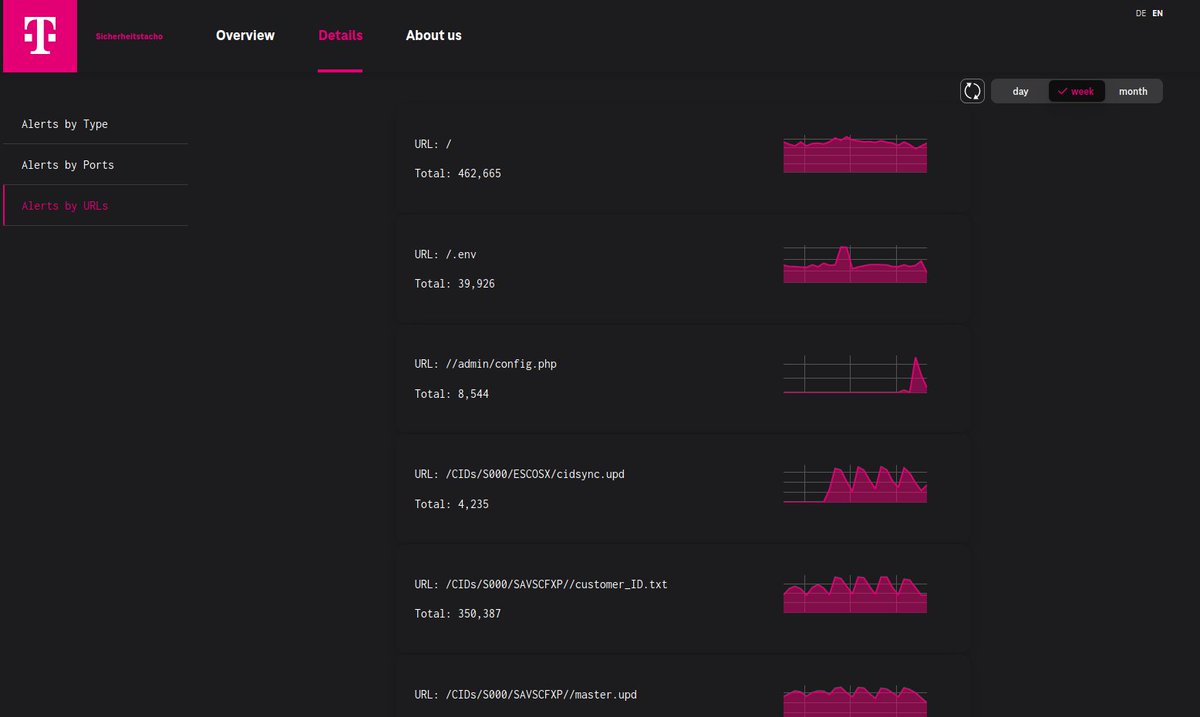Click the Sicherheitstacho title link
This screenshot has width=1200, height=717.
point(129,36)
